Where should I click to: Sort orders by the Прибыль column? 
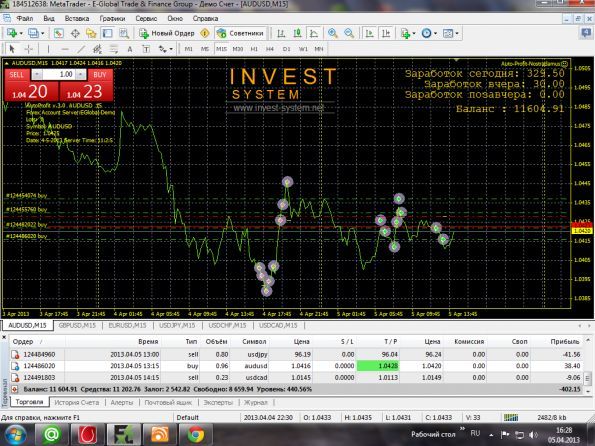pos(565,342)
